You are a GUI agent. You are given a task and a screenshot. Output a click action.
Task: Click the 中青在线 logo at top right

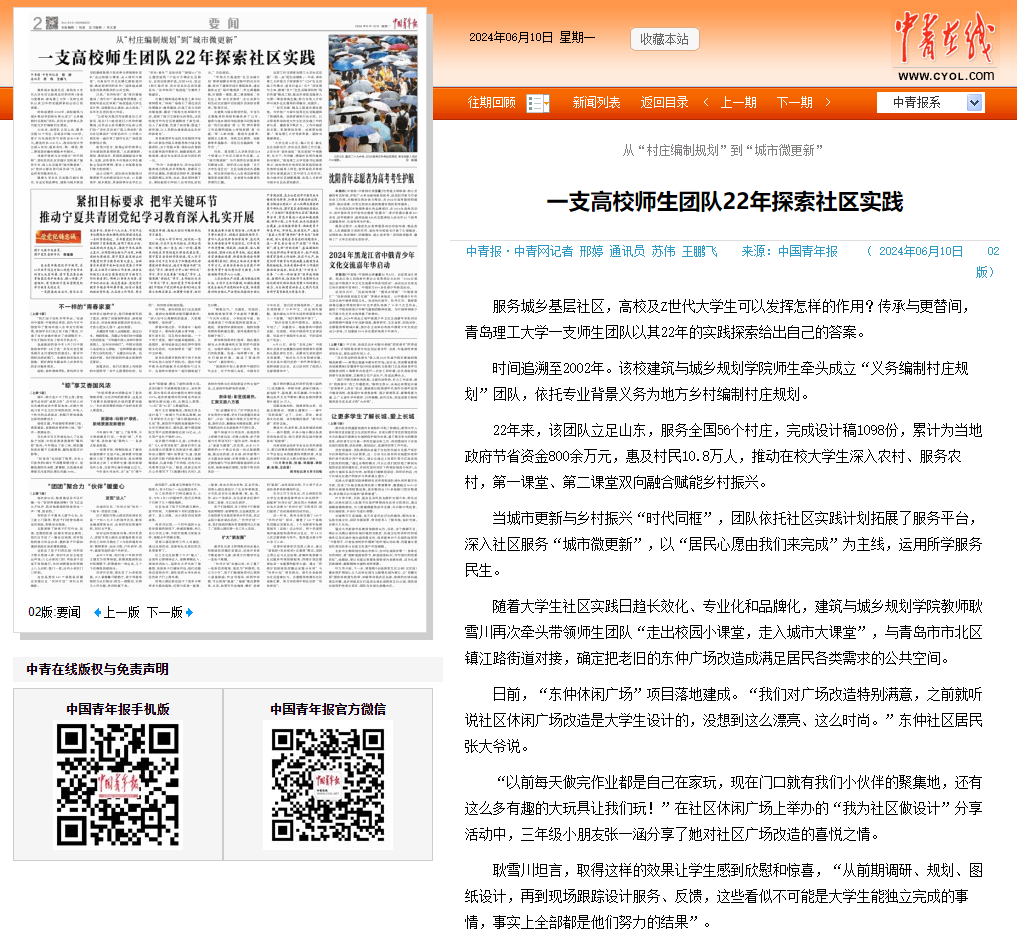tap(943, 47)
